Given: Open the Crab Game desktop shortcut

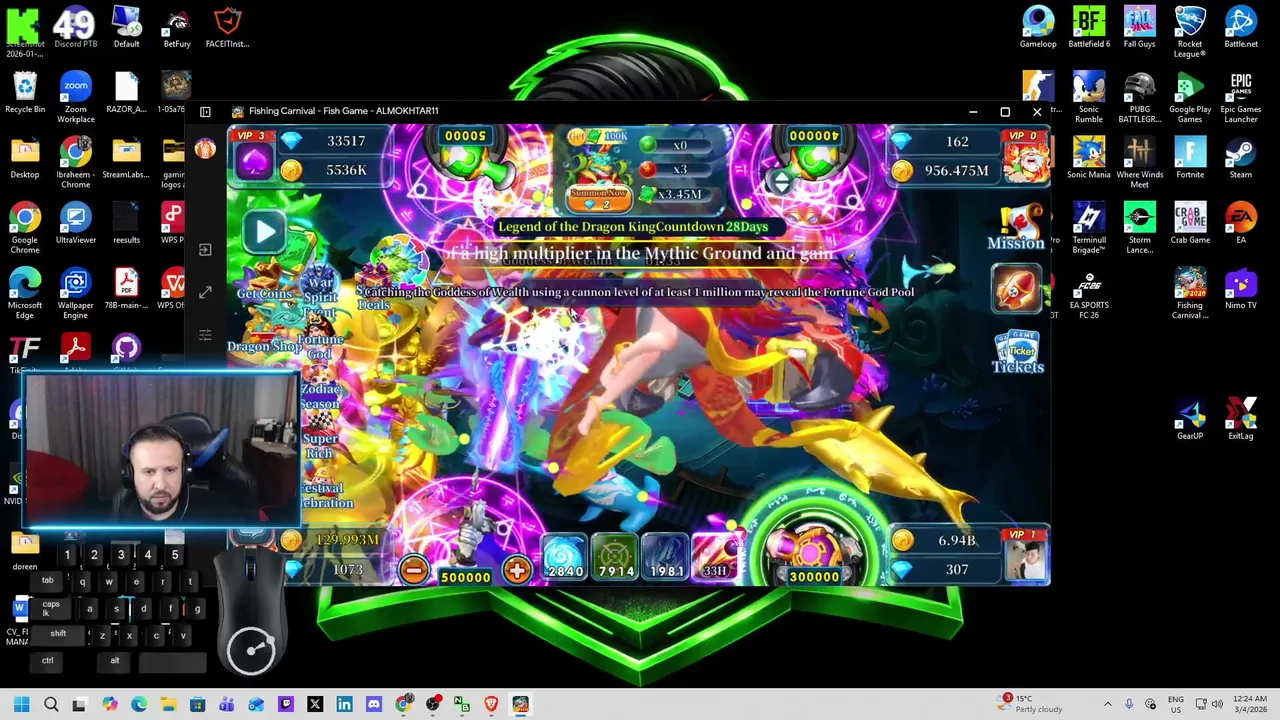Looking at the screenshot, I should coord(1190,224).
